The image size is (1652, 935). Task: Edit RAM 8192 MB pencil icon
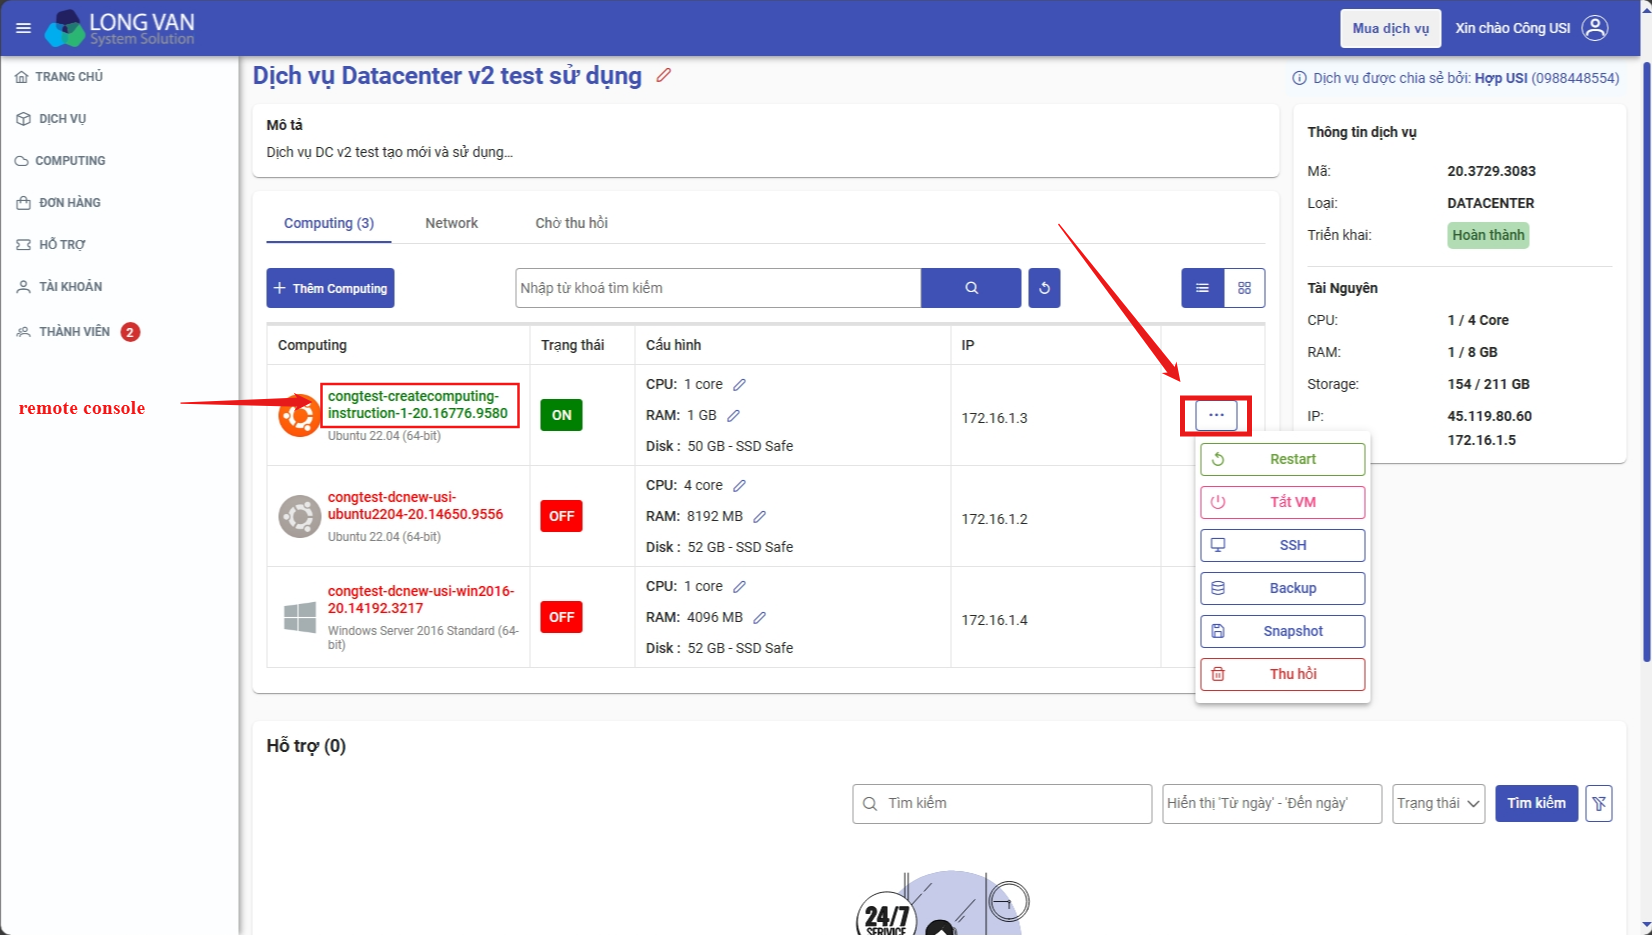(x=759, y=517)
